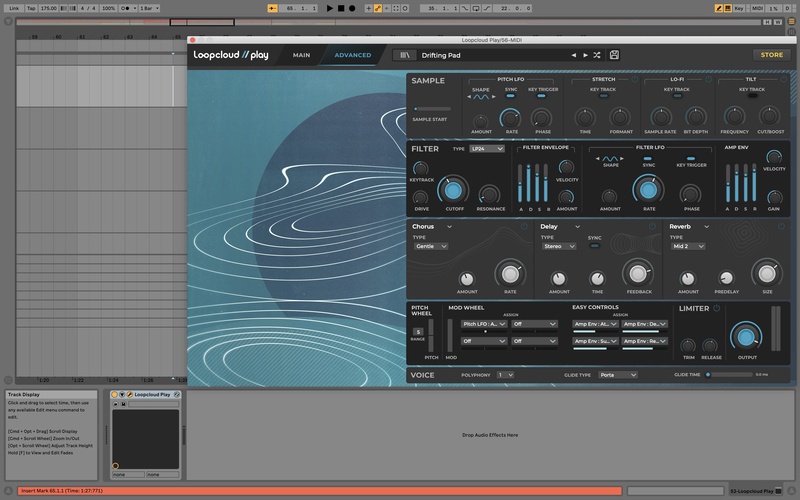Click the Record button in transport bar
This screenshot has height=500, width=800.
(x=352, y=8)
